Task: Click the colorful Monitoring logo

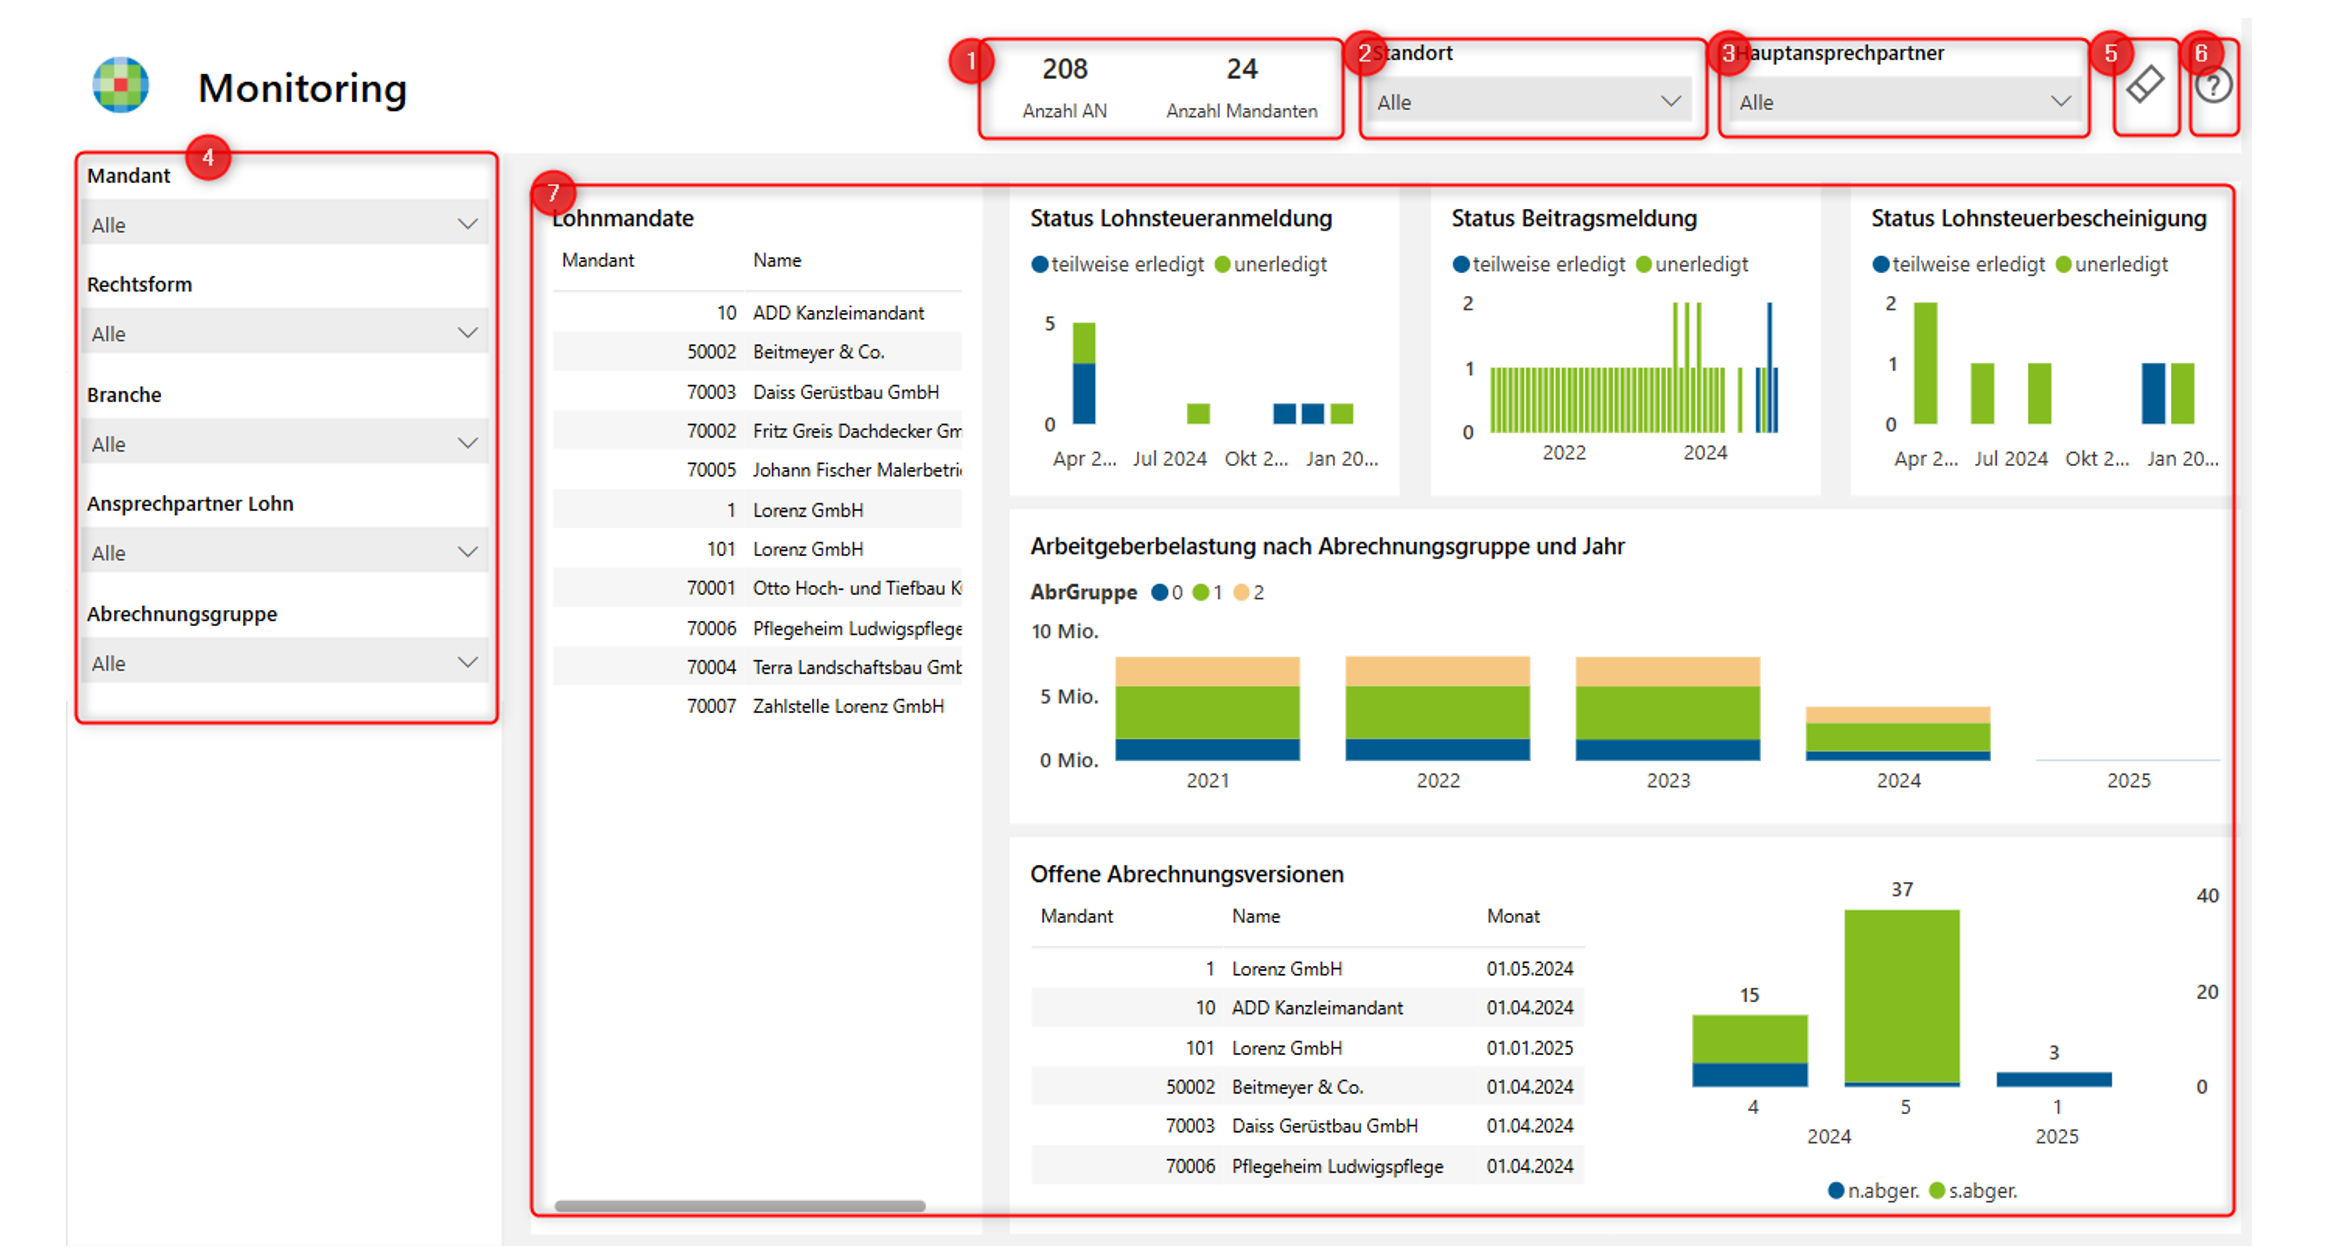Action: [121, 85]
